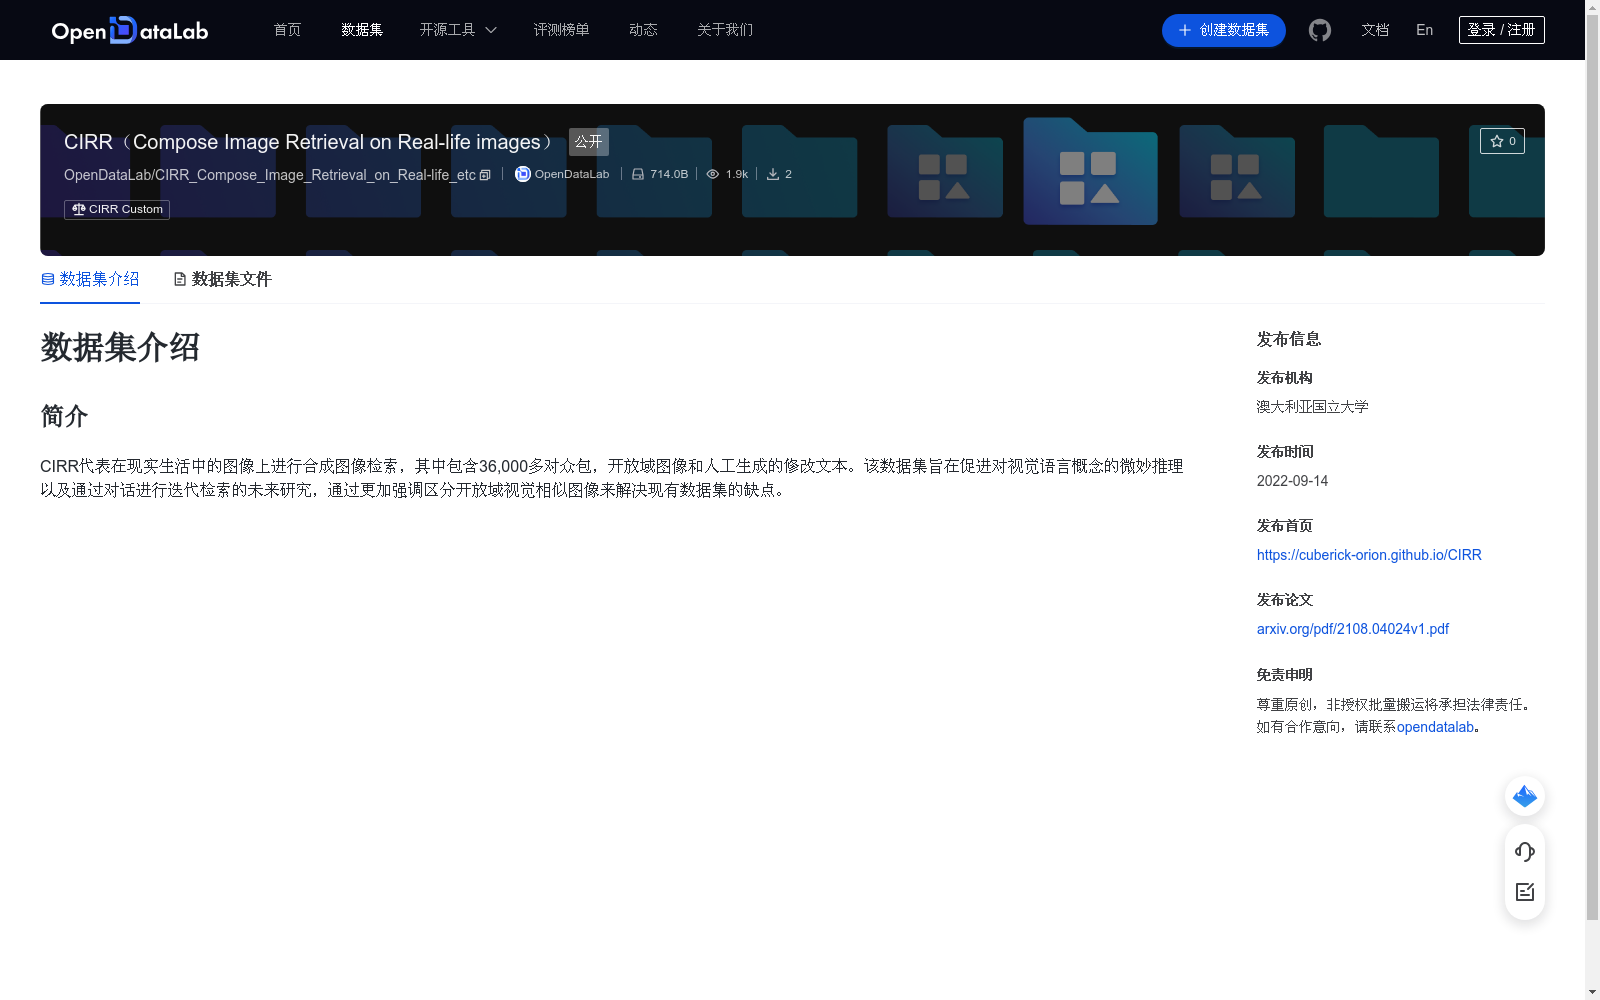The image size is (1600, 1000).
Task: Switch language to En
Action: pyautogui.click(x=1424, y=30)
